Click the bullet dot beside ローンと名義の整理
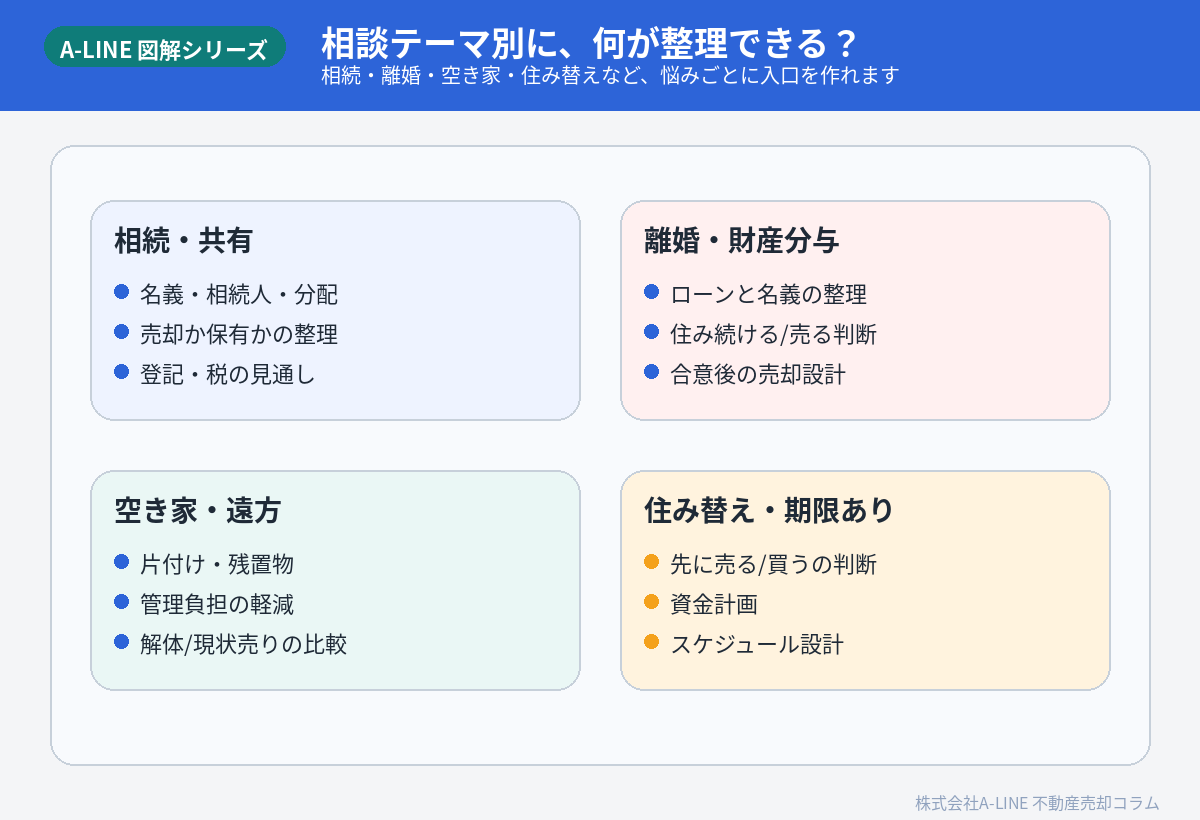This screenshot has width=1200, height=820. click(x=652, y=292)
